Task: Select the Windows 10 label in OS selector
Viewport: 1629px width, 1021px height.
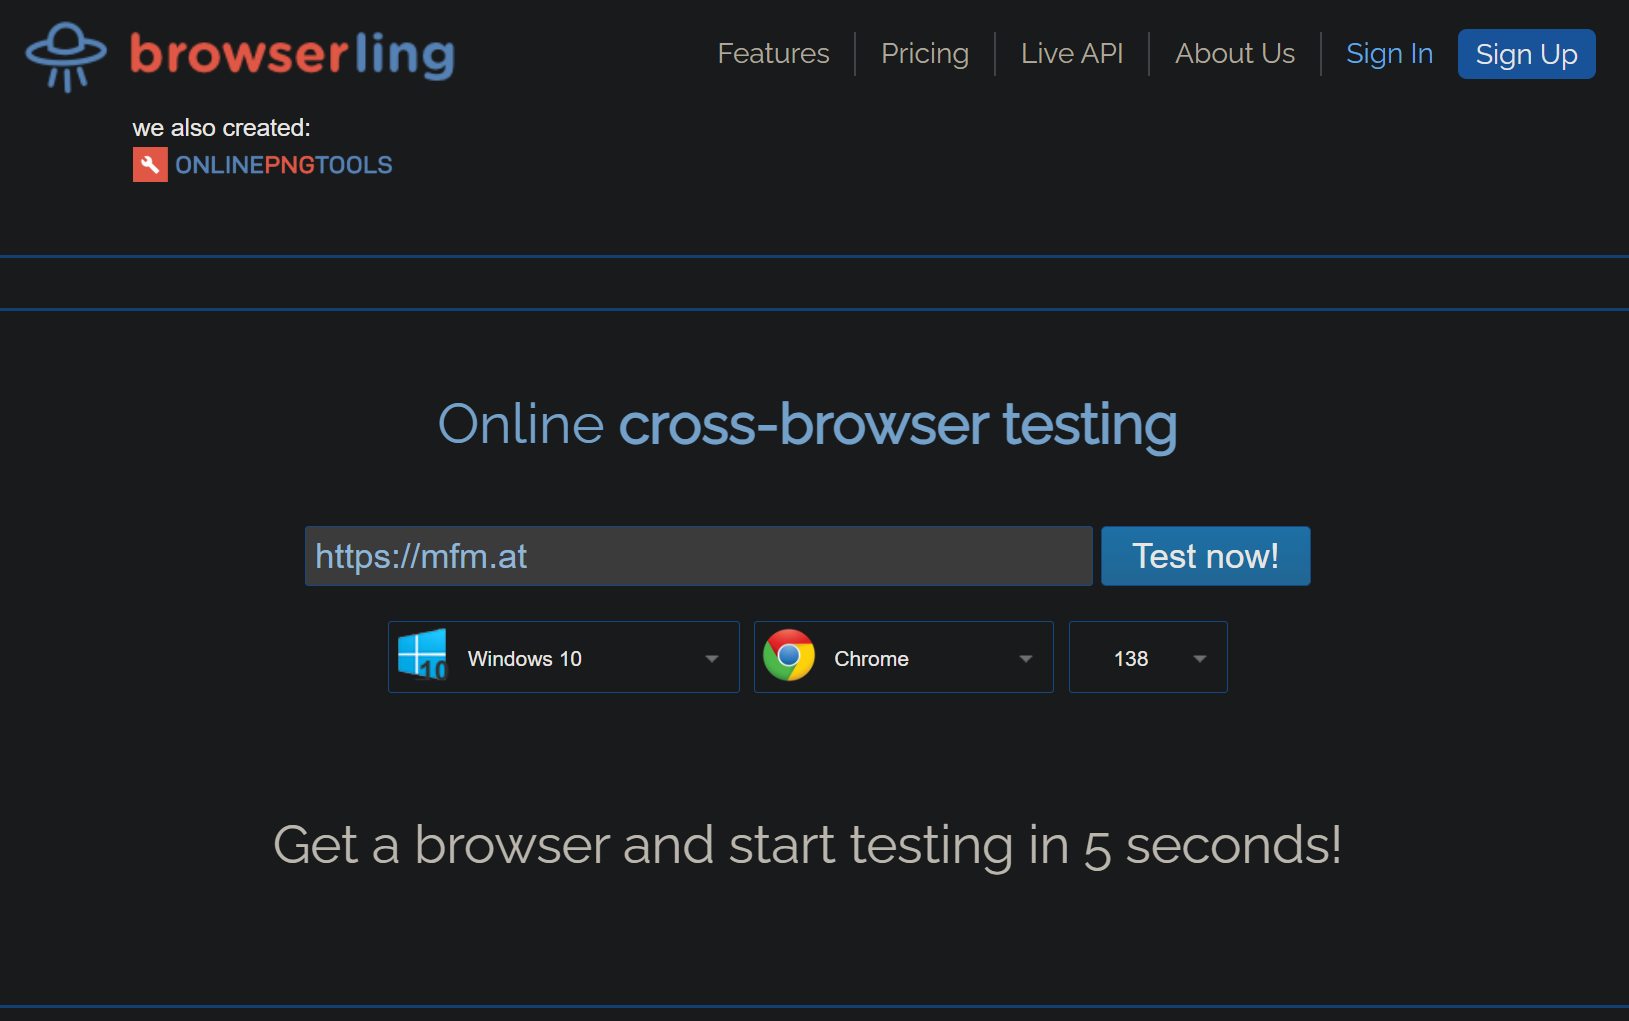Action: (524, 658)
